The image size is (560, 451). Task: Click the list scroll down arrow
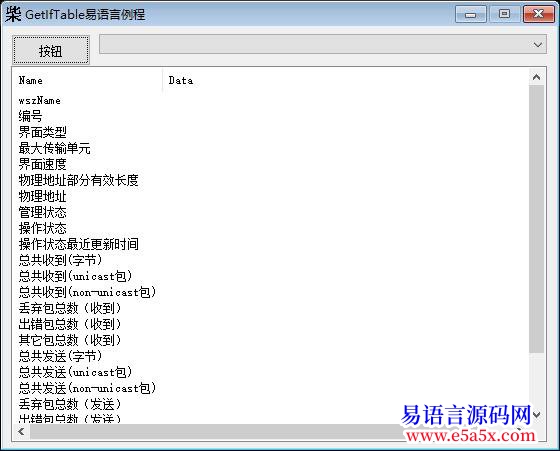point(536,415)
